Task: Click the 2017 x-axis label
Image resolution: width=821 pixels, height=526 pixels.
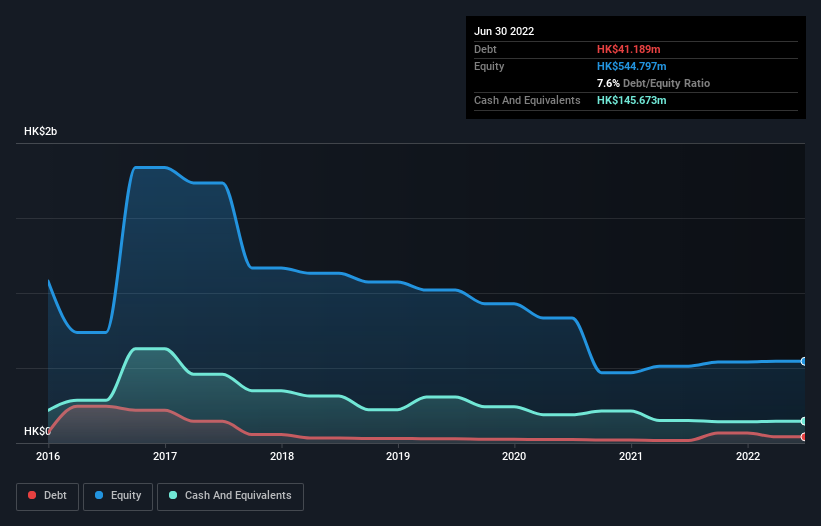Action: point(165,456)
